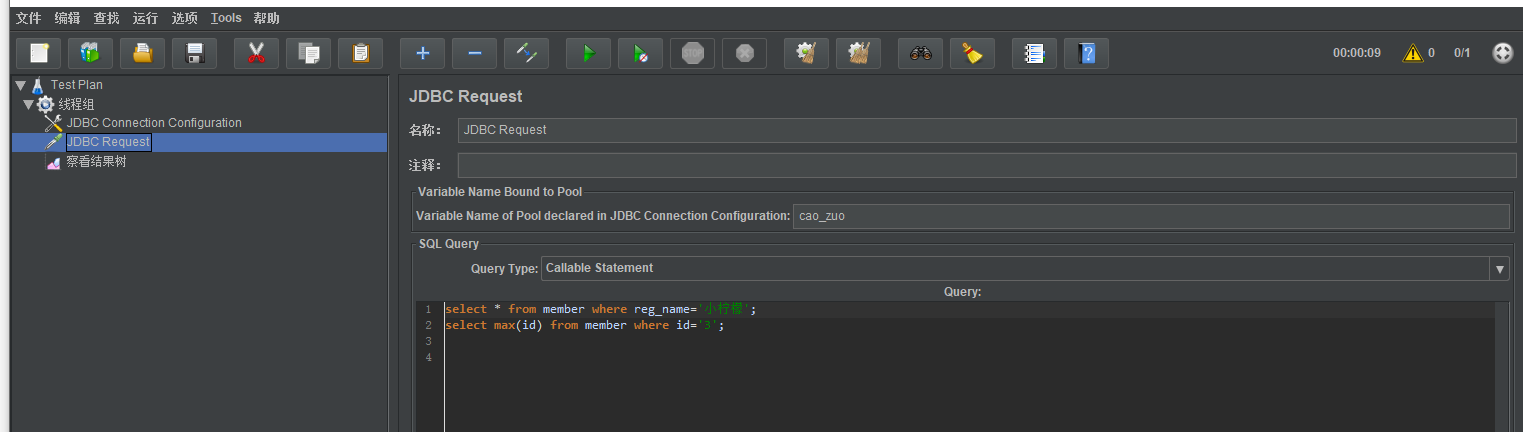Collapse the 线程组 thread group node
This screenshot has height=432, width=1523.
(28, 105)
